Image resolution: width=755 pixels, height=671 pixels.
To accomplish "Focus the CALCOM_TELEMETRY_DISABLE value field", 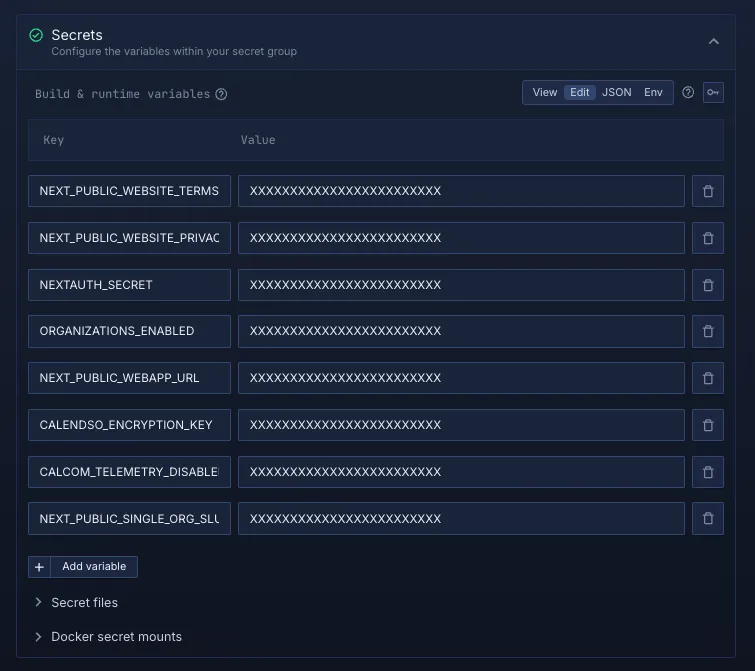I will [x=461, y=472].
